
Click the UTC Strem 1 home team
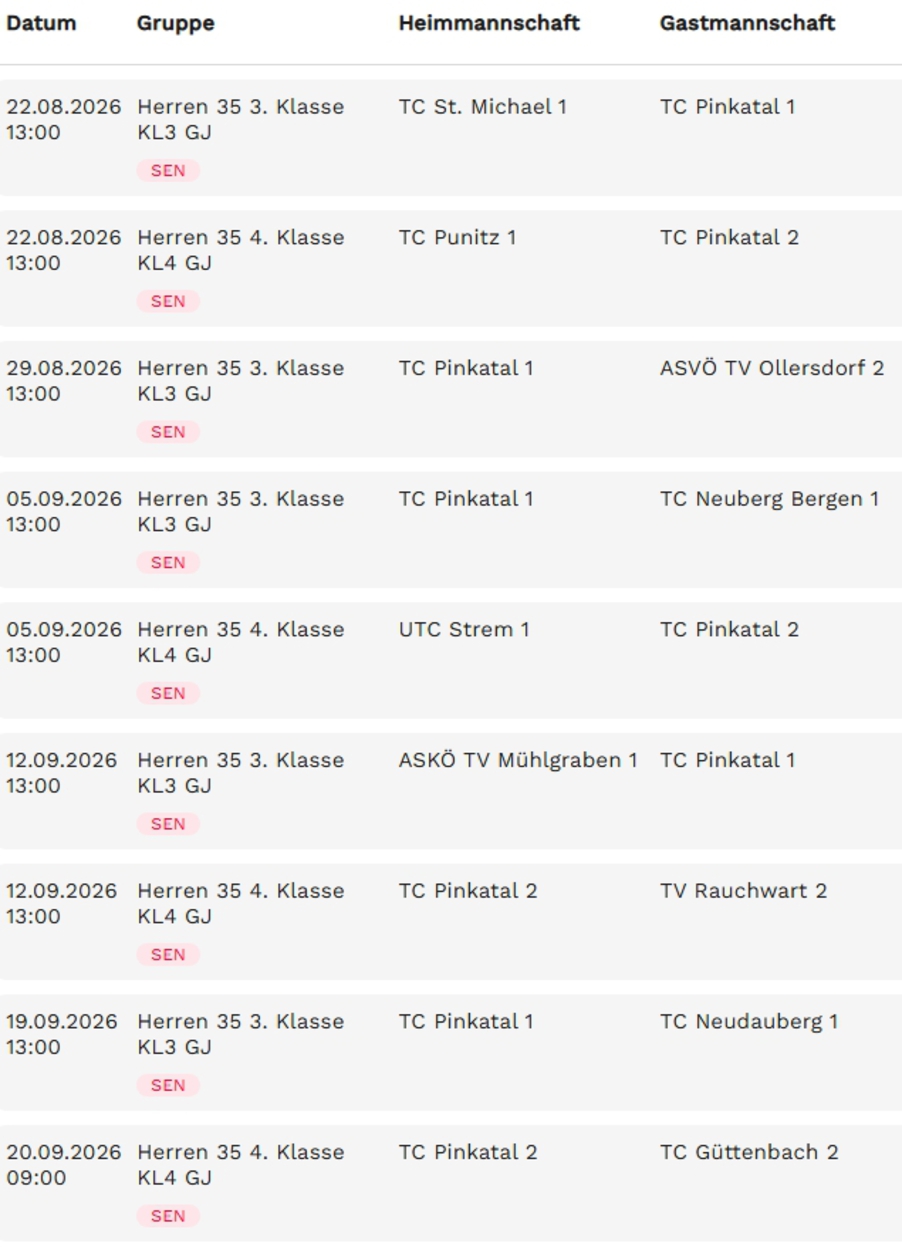pyautogui.click(x=463, y=630)
